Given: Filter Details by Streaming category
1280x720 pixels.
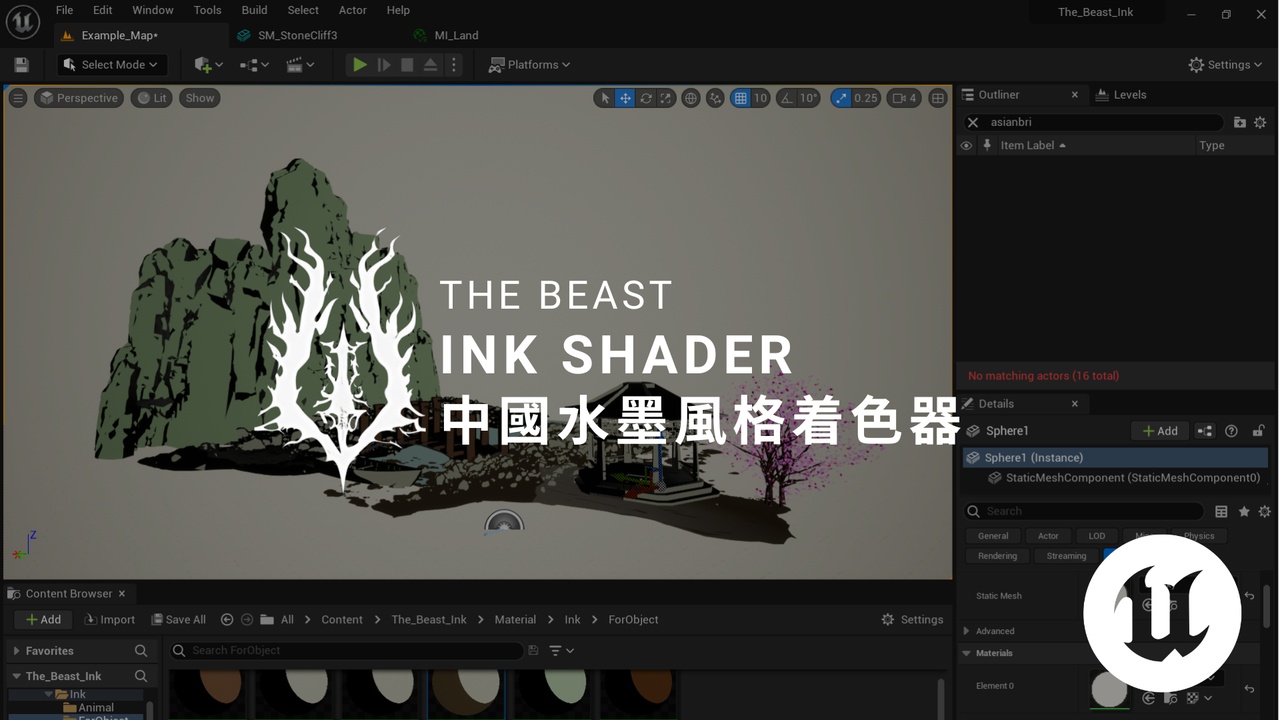Looking at the screenshot, I should (x=1066, y=556).
